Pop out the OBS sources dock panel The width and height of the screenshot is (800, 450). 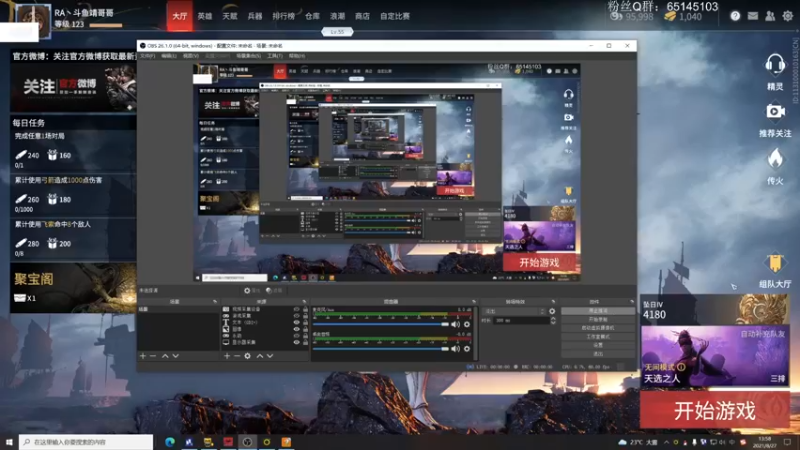point(304,302)
